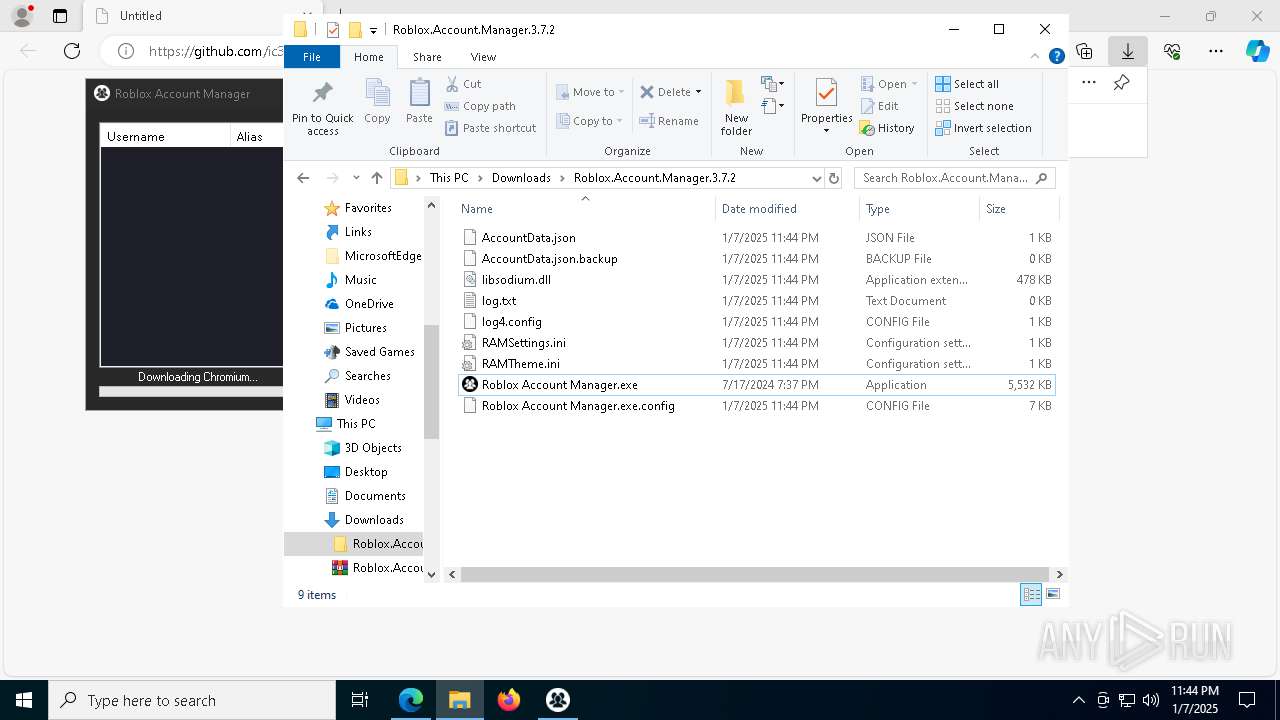This screenshot has width=1280, height=720.
Task: Click the Cut scissors icon
Action: click(452, 84)
